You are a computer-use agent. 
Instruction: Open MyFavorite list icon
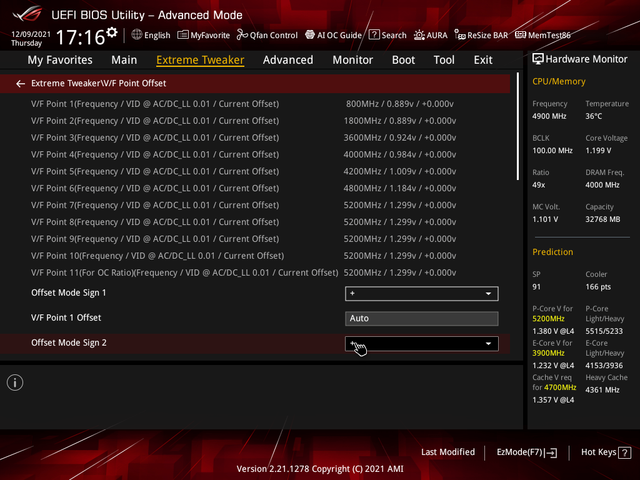tap(182, 35)
